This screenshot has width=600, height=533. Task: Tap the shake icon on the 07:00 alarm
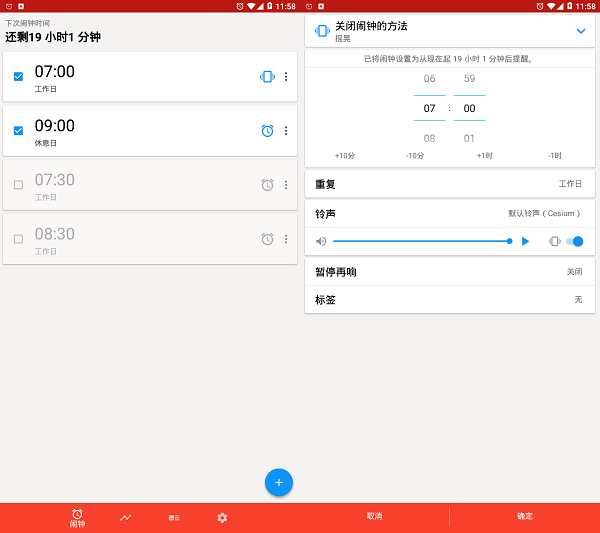[x=267, y=77]
